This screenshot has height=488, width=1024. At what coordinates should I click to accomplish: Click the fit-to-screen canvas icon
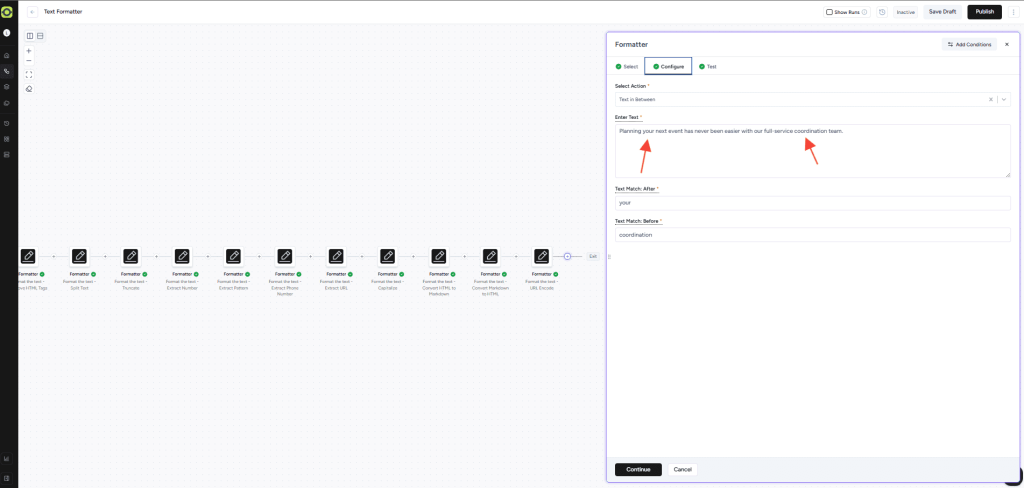[x=29, y=74]
